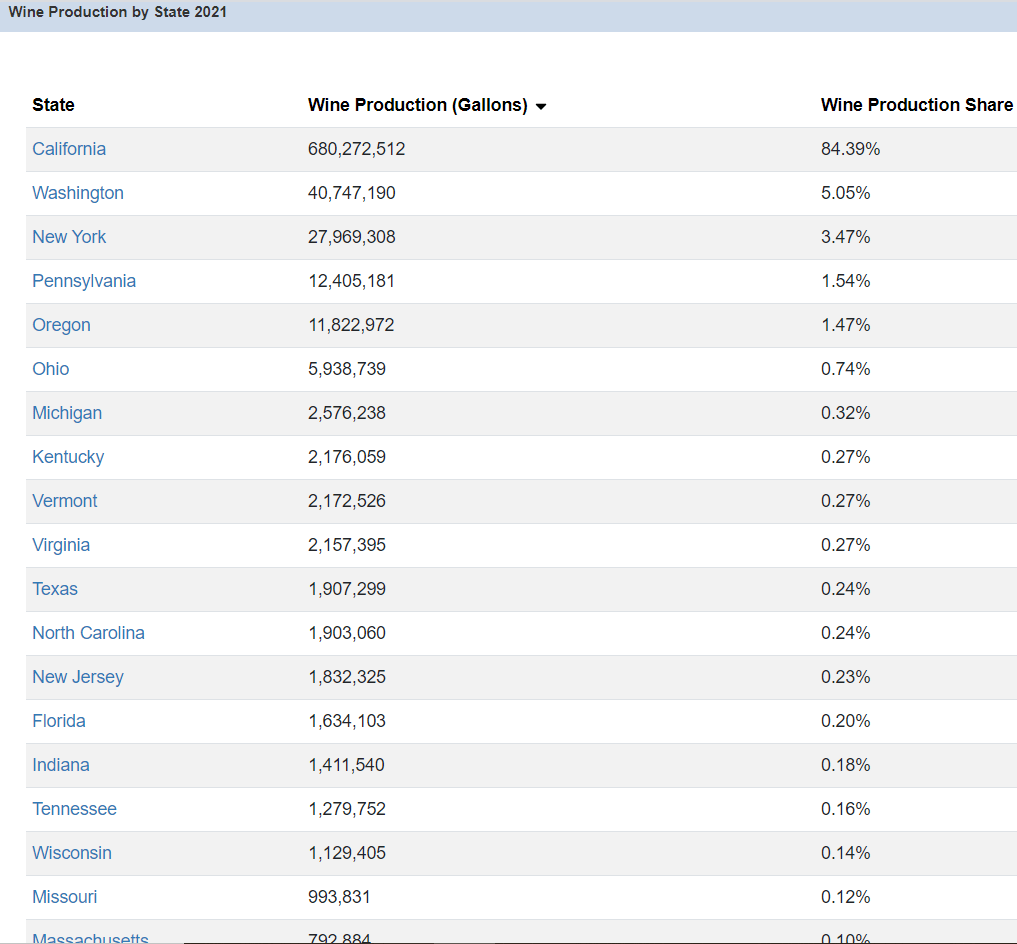Sort by the Wine Production (Gallons) header
The height and width of the screenshot is (944, 1017).
tap(417, 105)
